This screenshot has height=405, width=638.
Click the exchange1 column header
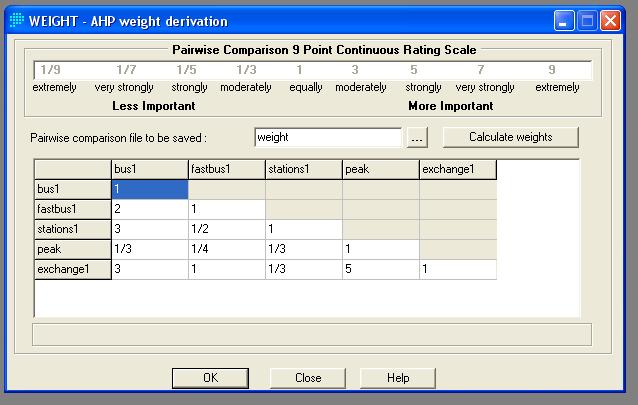coord(457,169)
